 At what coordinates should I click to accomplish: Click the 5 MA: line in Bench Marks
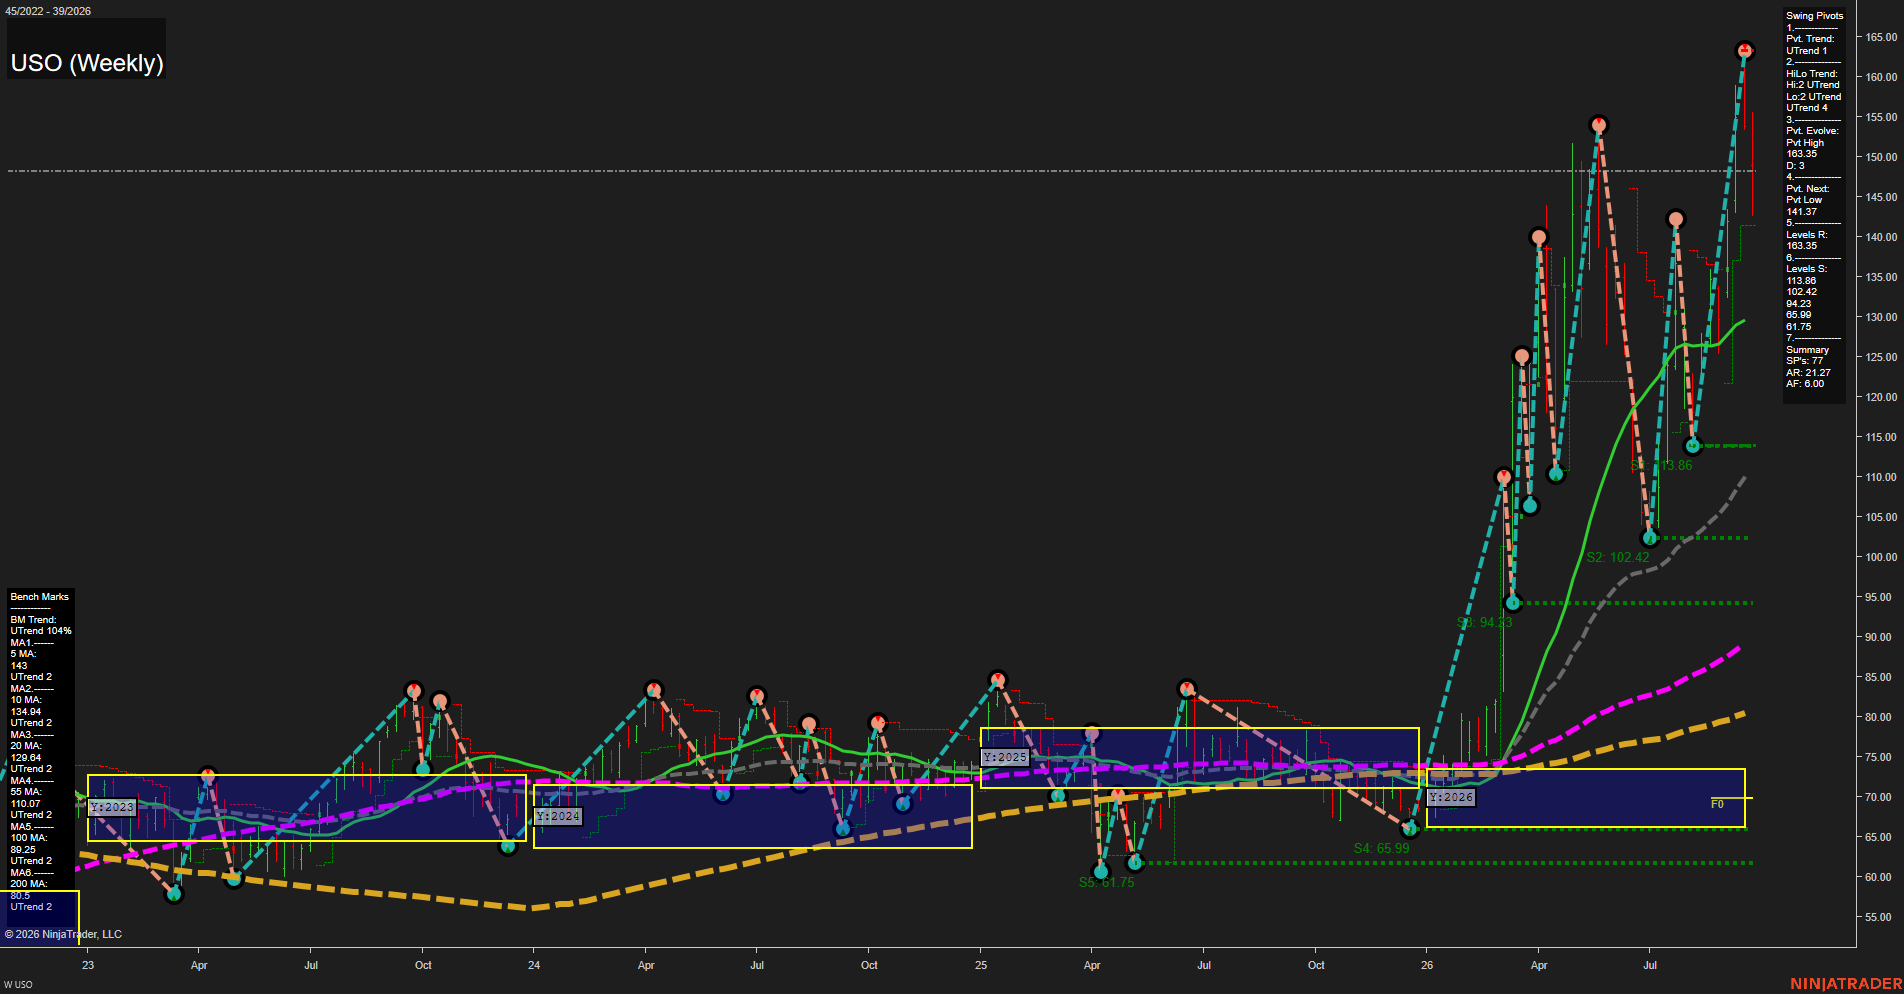click(23, 654)
